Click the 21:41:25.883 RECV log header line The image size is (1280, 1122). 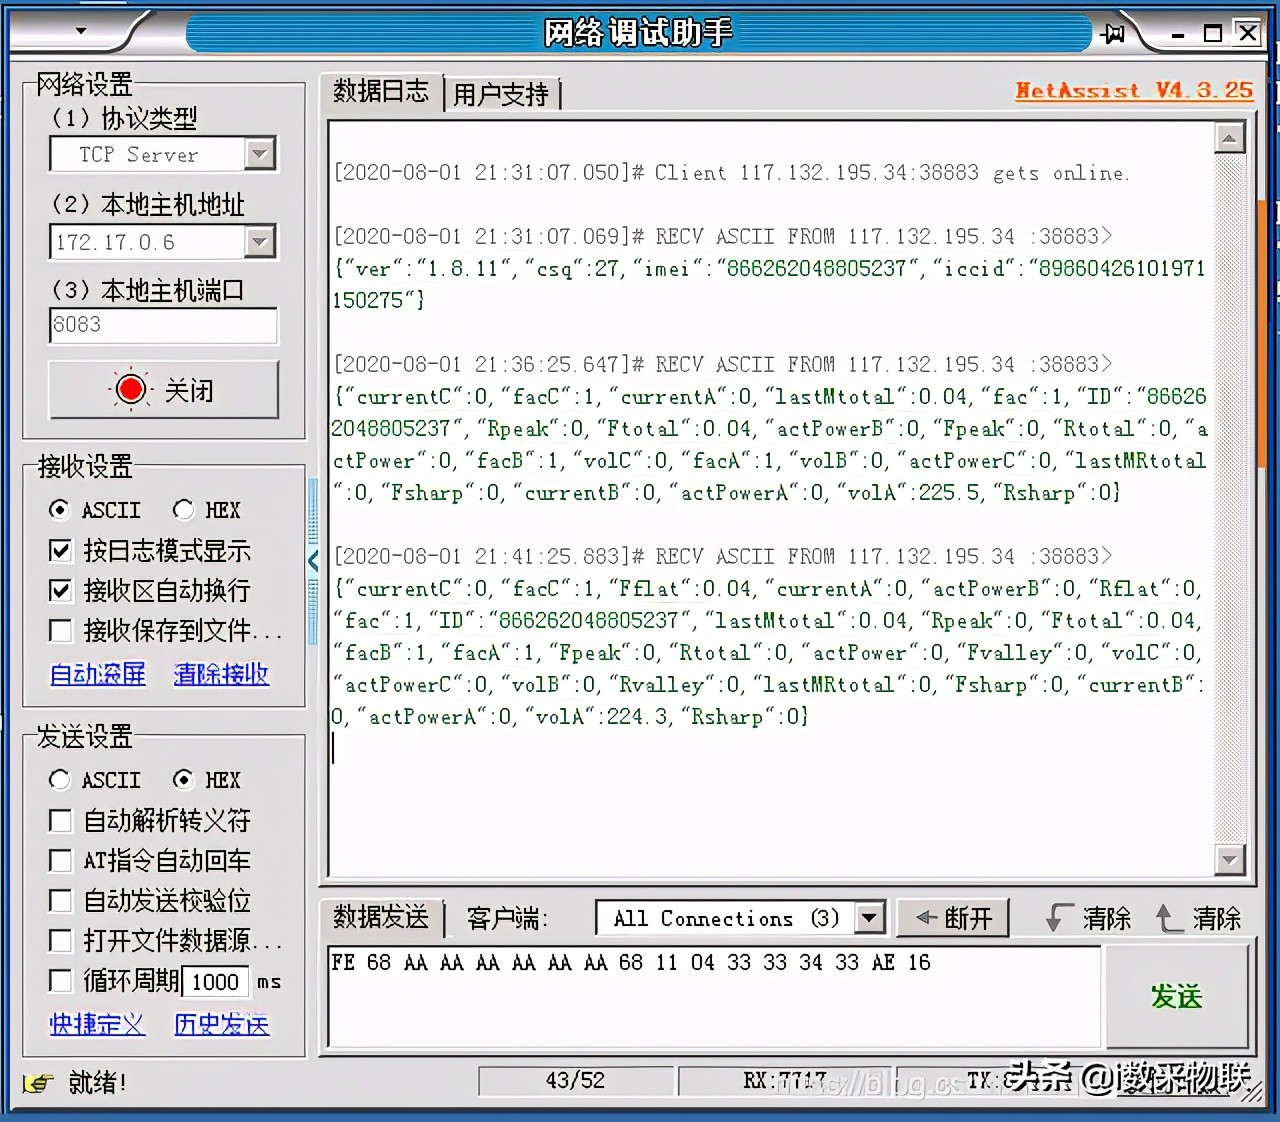tap(723, 557)
